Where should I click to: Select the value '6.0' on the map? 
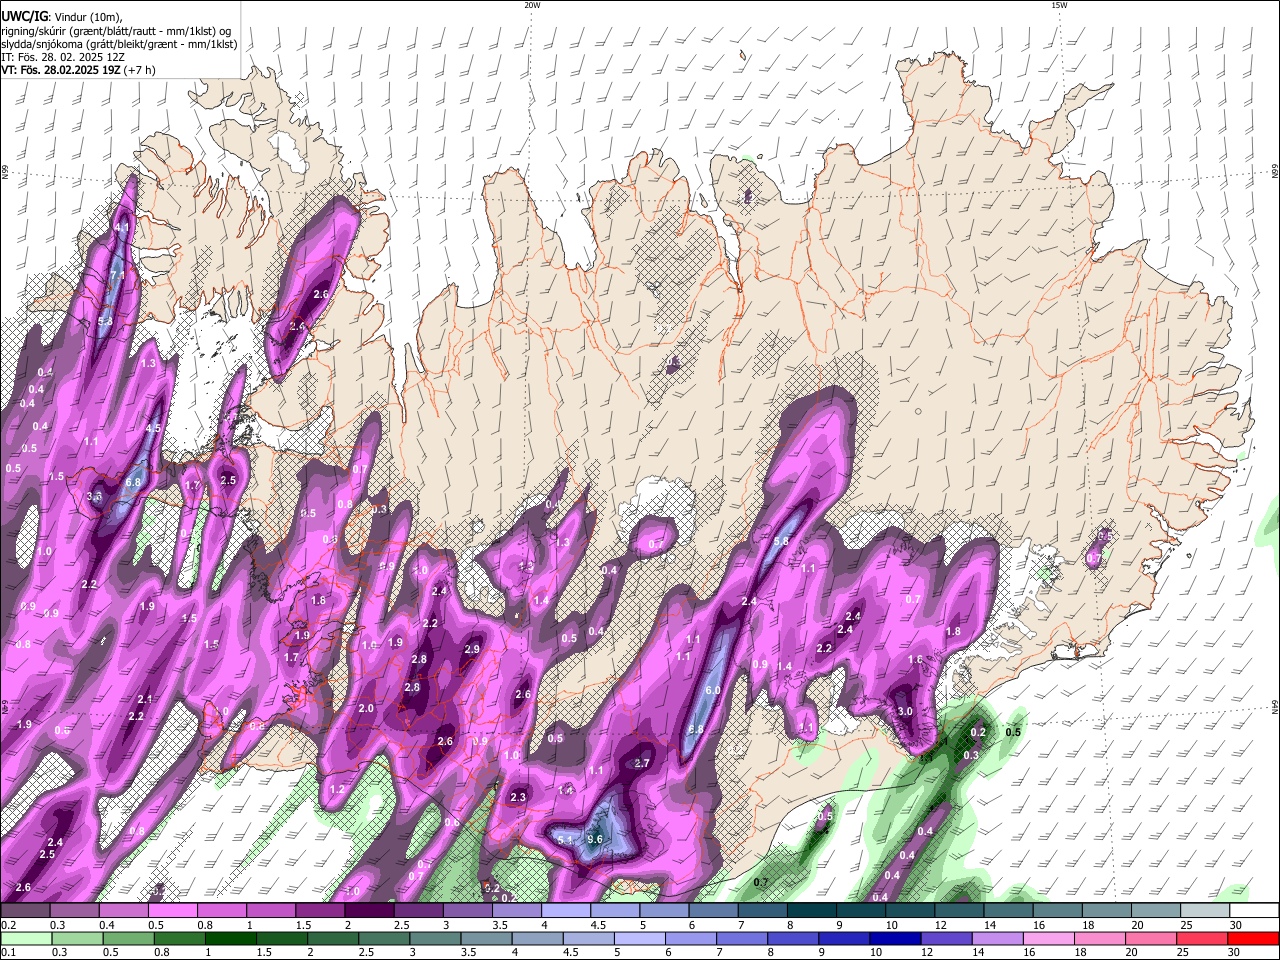pos(713,691)
